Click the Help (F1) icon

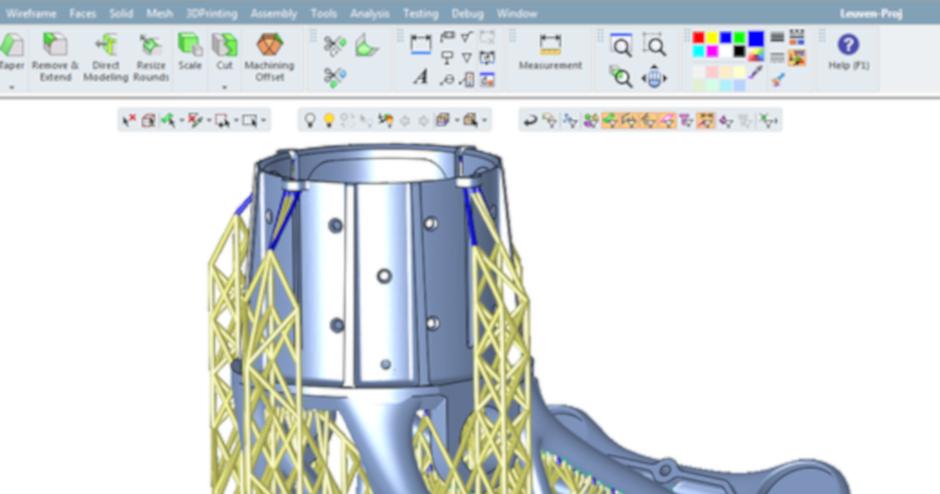(x=848, y=52)
